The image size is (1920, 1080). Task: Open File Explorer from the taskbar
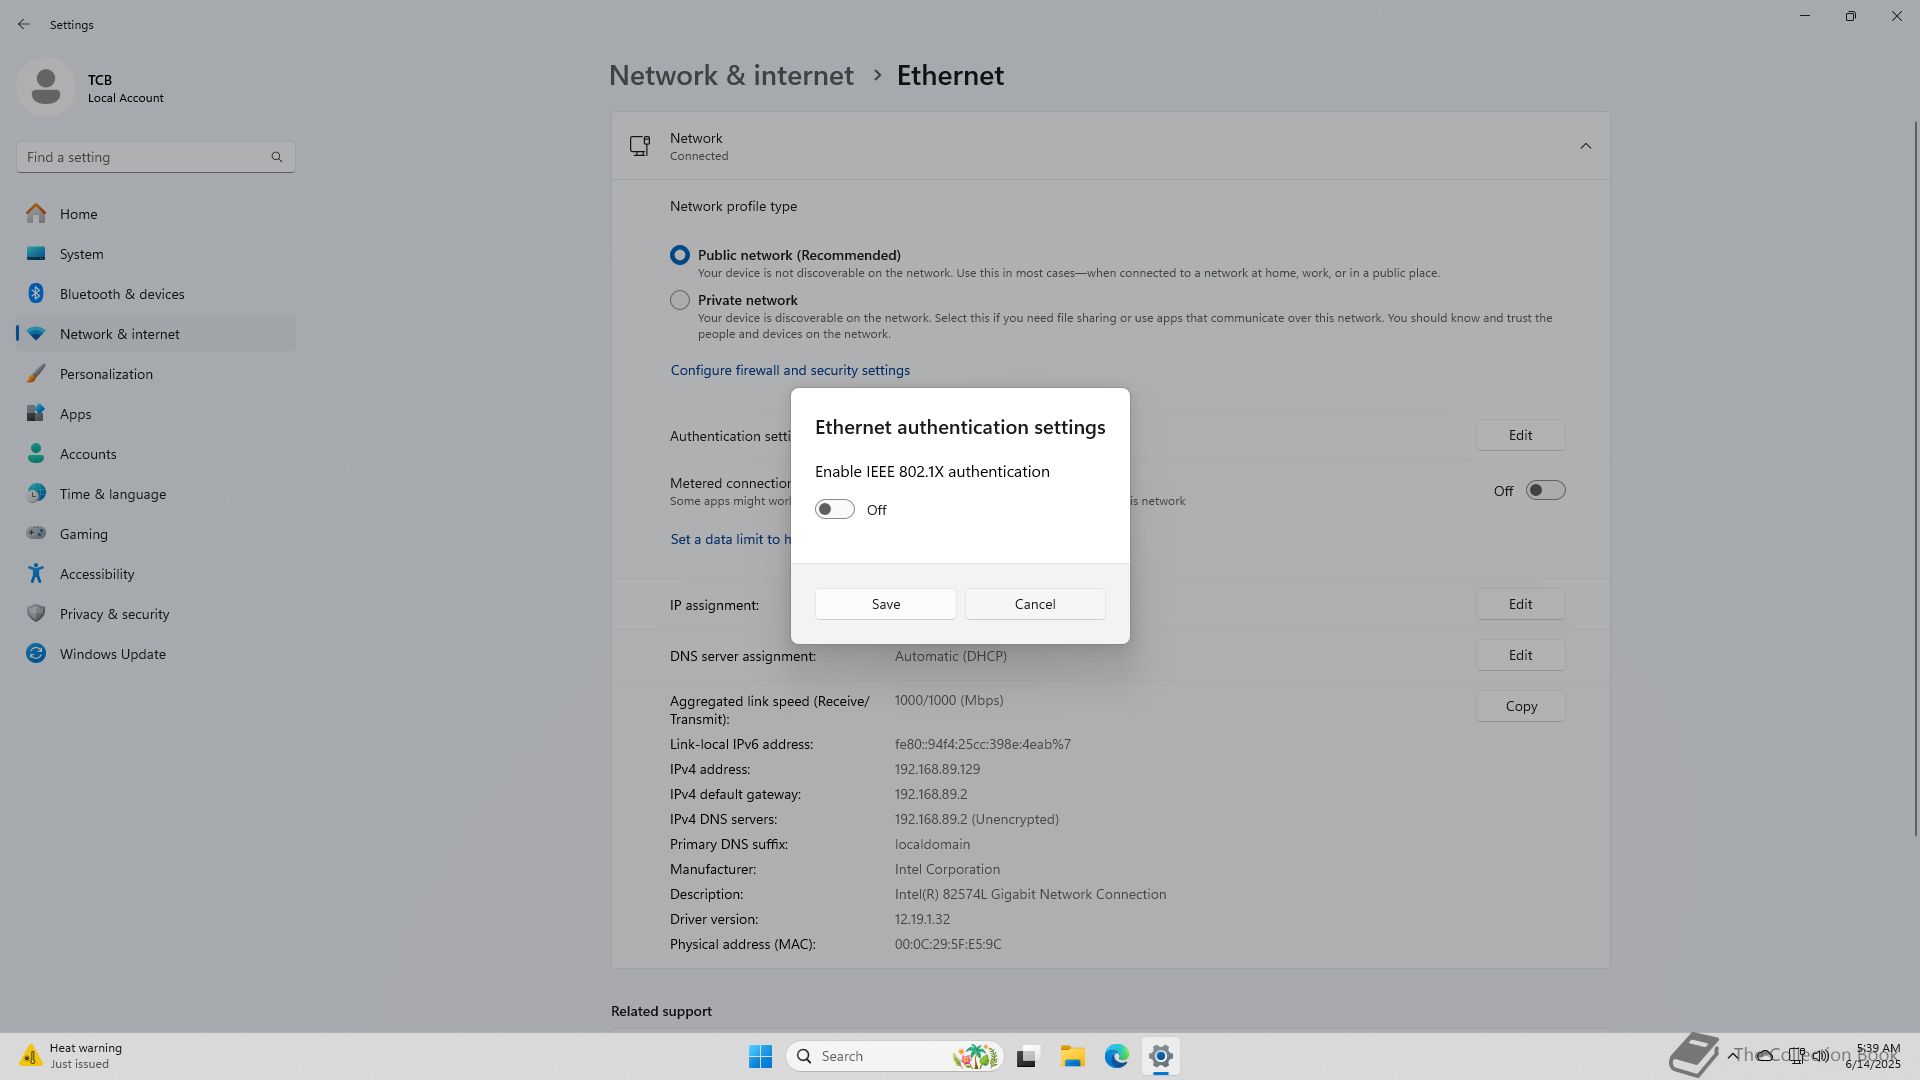click(x=1072, y=1056)
